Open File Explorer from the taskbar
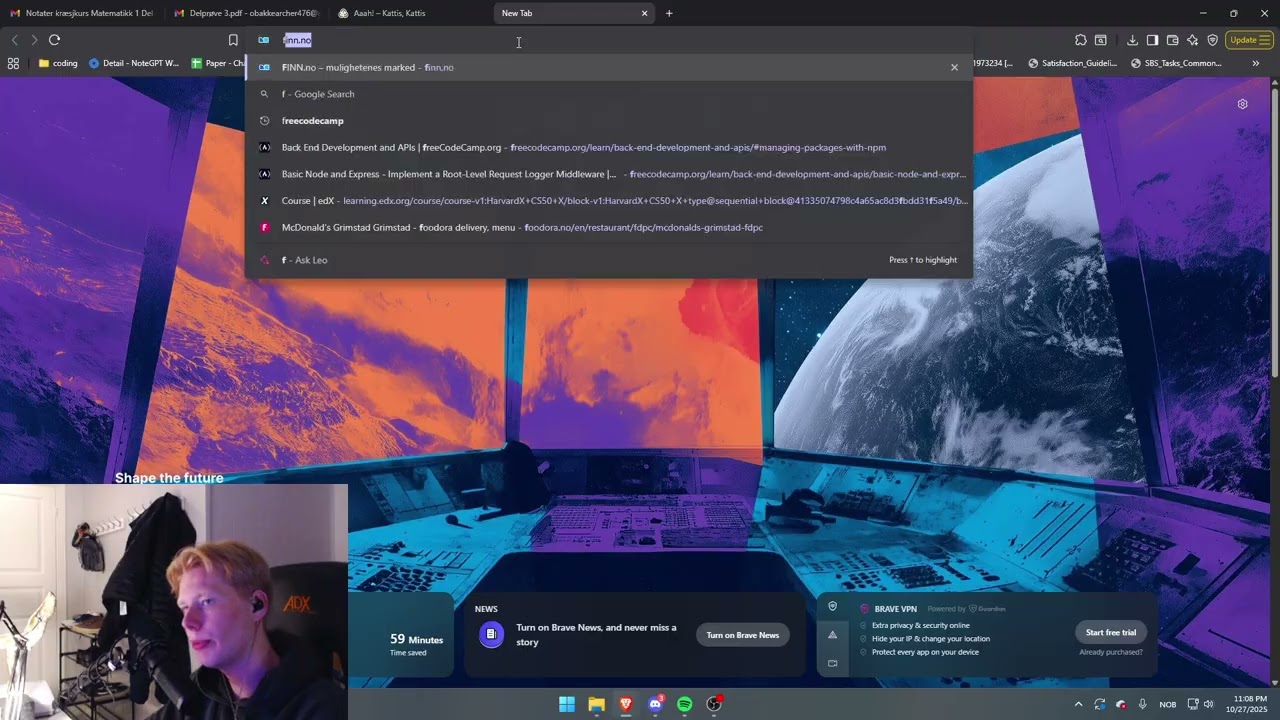The image size is (1280, 720). [x=596, y=704]
